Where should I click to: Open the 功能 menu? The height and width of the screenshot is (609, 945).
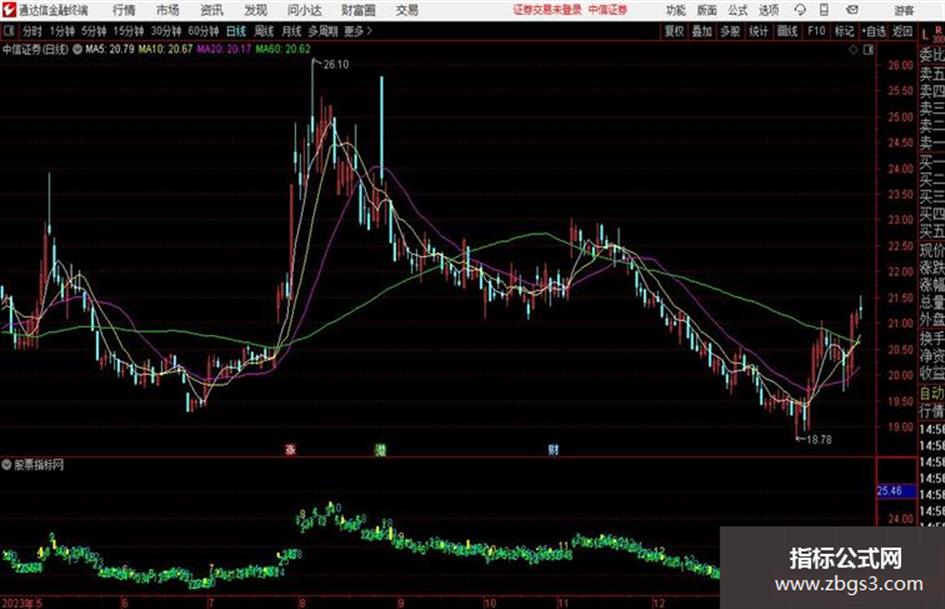click(x=676, y=10)
